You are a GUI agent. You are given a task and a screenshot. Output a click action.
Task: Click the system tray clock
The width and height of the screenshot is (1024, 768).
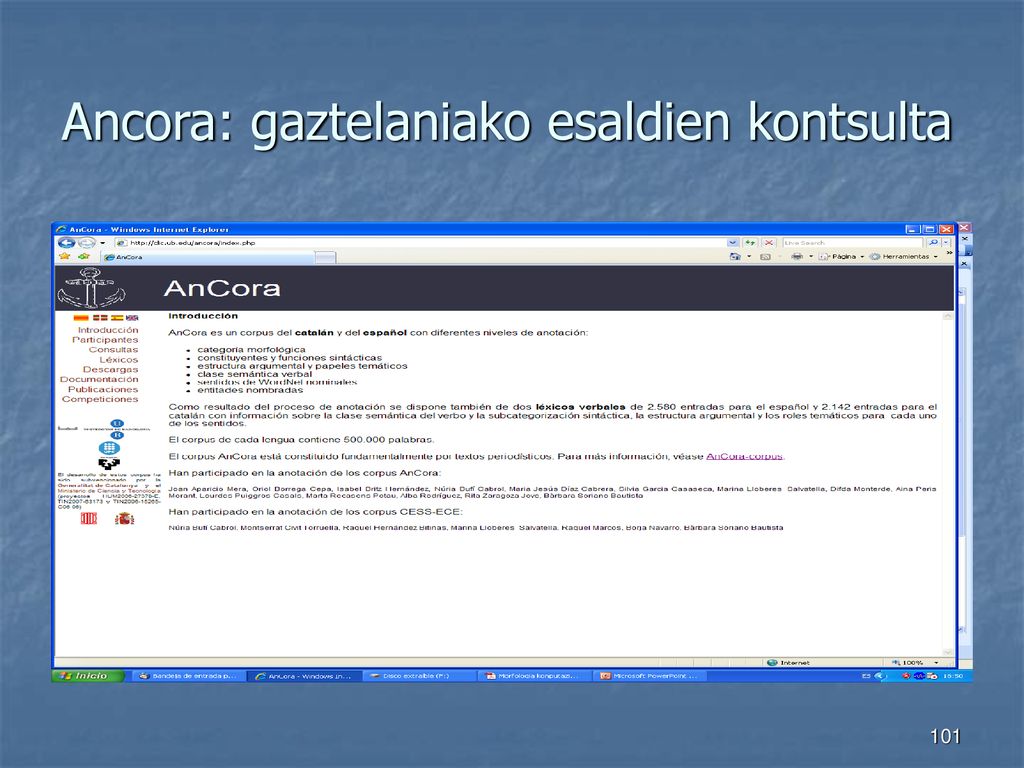(953, 676)
